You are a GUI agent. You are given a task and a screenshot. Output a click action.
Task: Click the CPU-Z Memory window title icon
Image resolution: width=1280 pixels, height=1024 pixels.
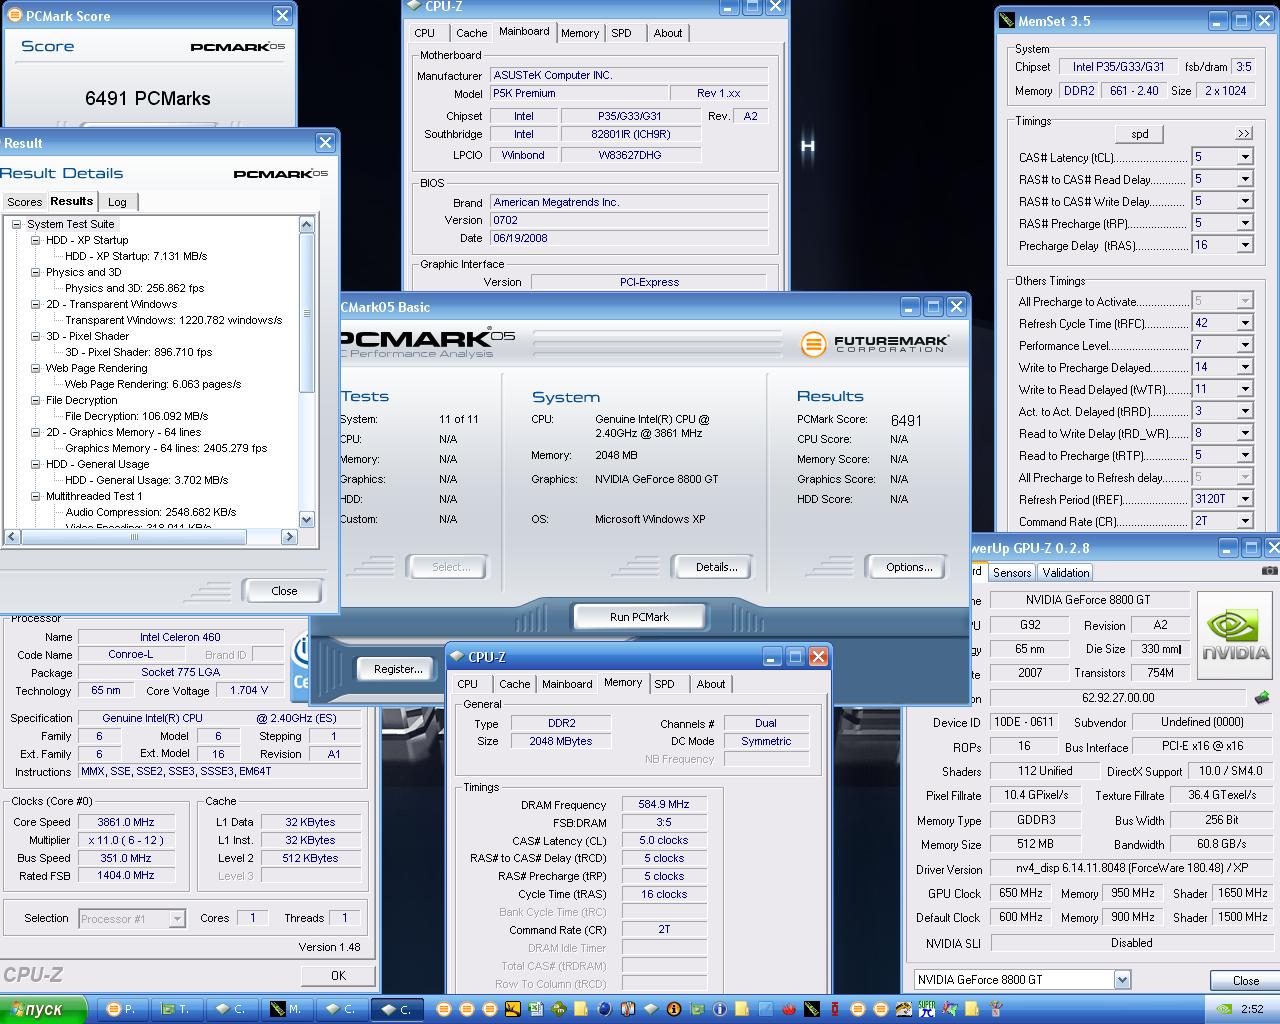coord(456,656)
